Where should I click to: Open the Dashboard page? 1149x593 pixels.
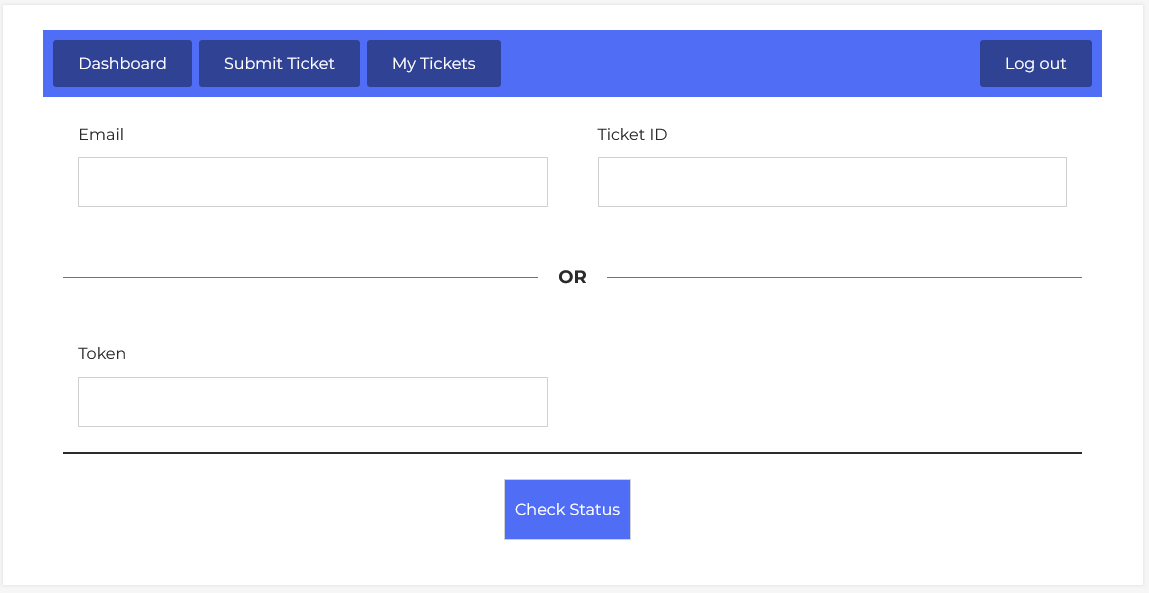122,64
